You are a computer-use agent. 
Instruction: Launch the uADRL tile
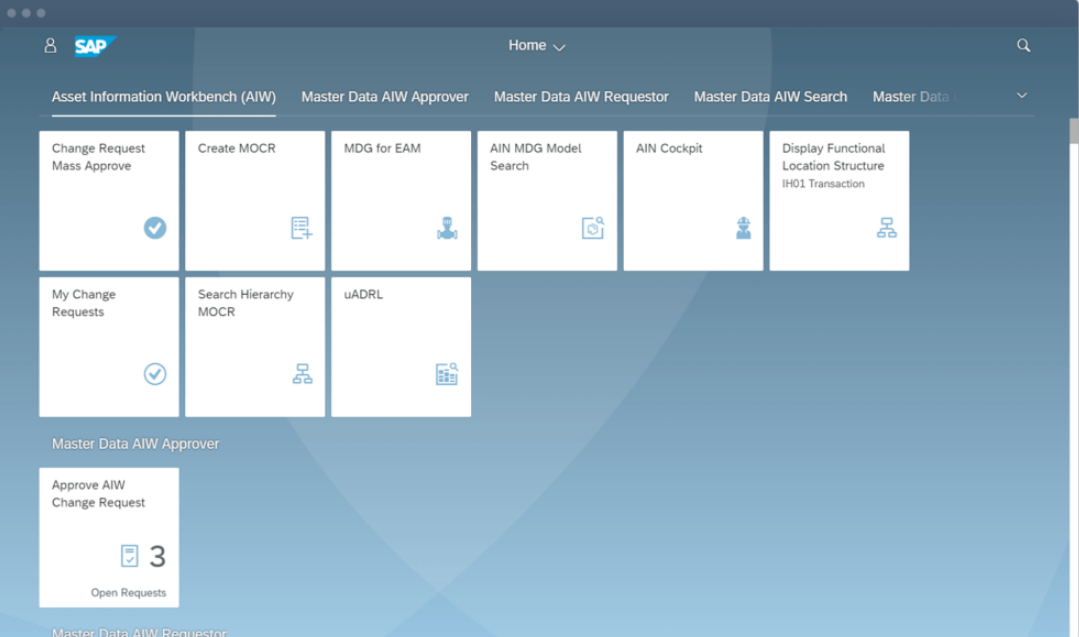[x=401, y=347]
